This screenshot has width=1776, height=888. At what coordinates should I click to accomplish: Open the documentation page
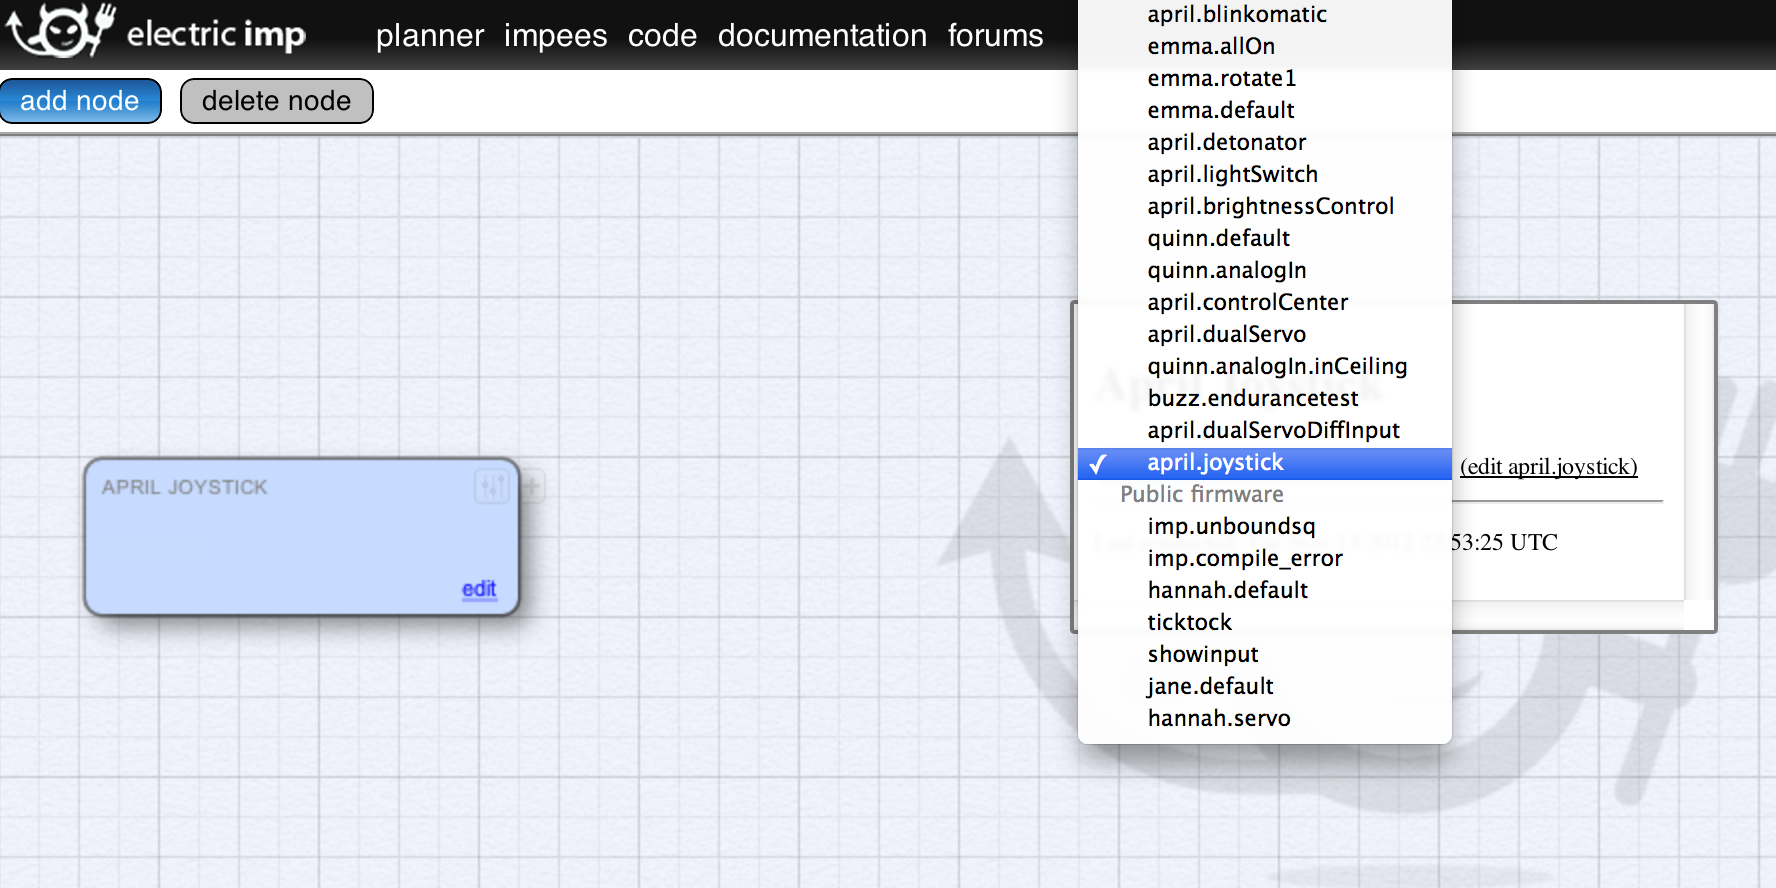pyautogui.click(x=822, y=36)
